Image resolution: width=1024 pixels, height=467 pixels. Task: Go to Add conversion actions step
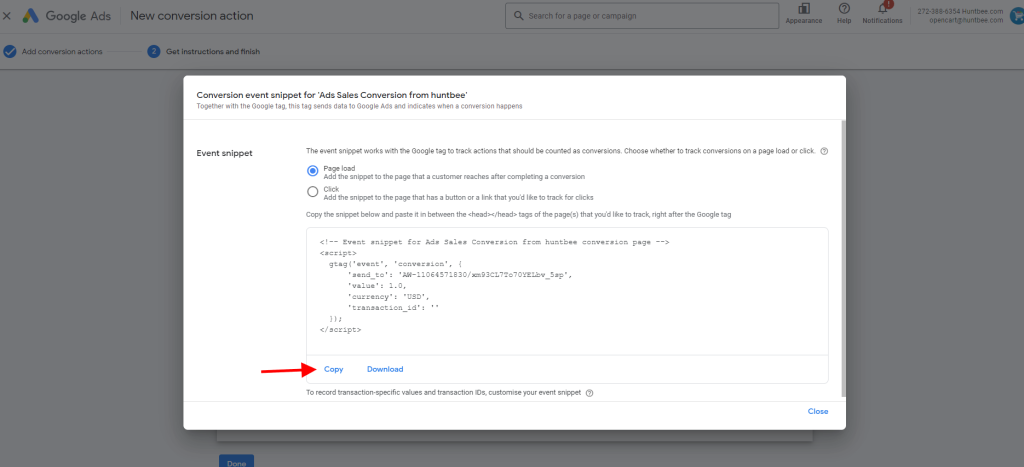pos(62,52)
